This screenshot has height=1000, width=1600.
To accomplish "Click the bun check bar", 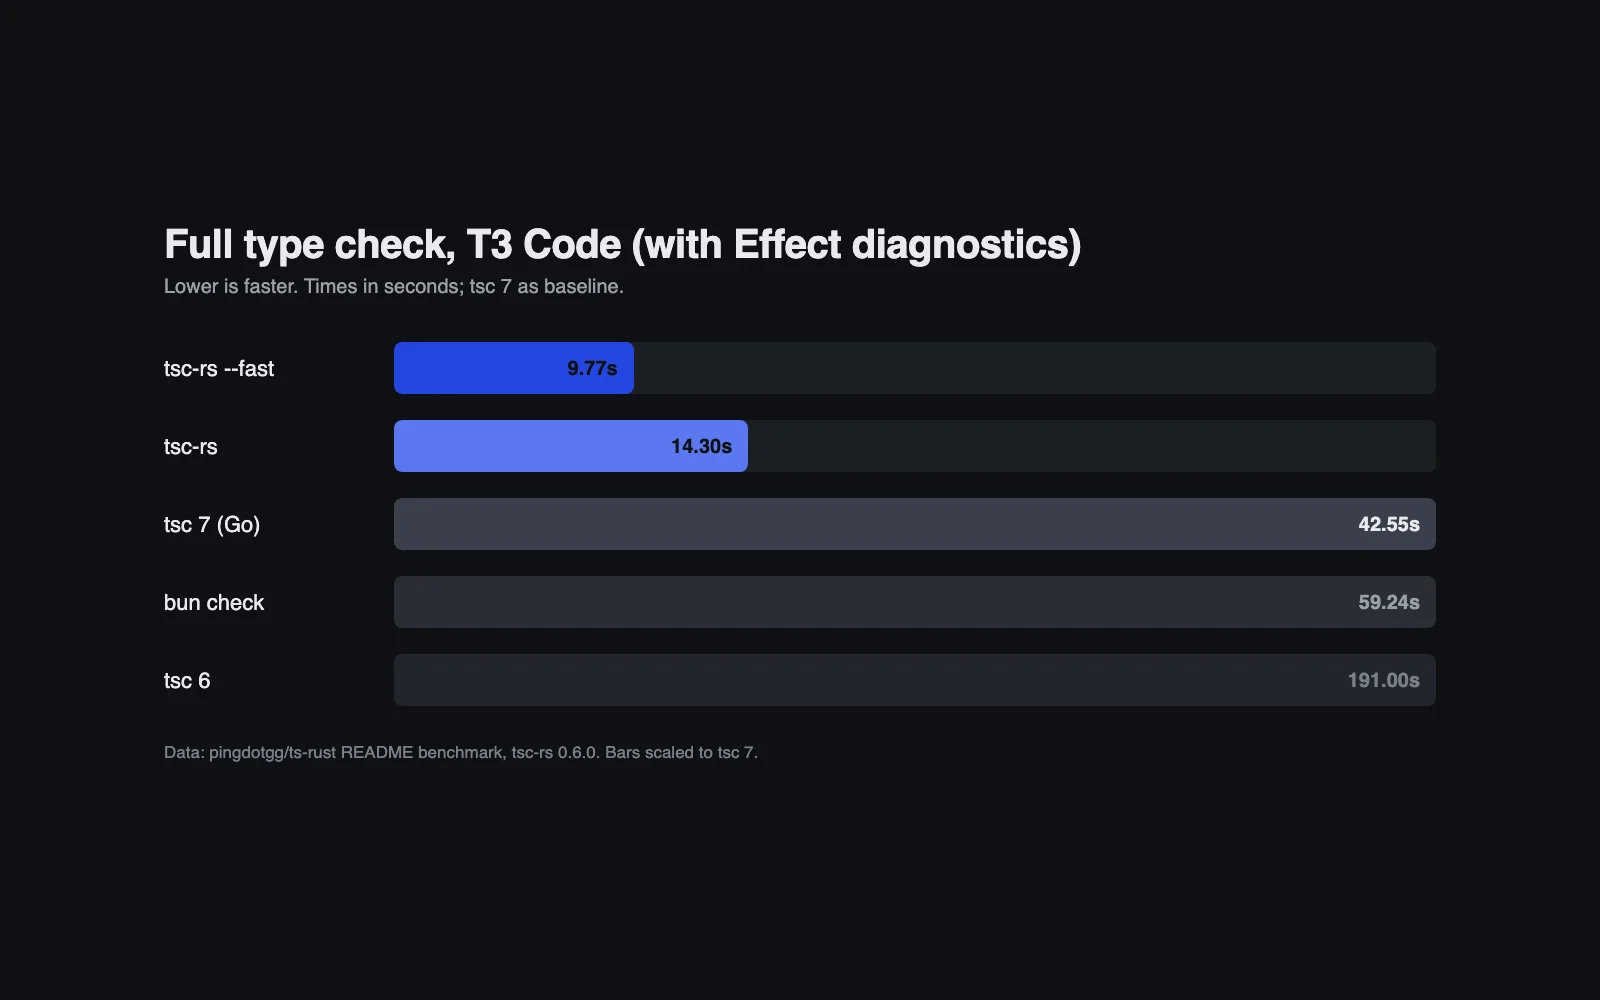I will (x=915, y=602).
